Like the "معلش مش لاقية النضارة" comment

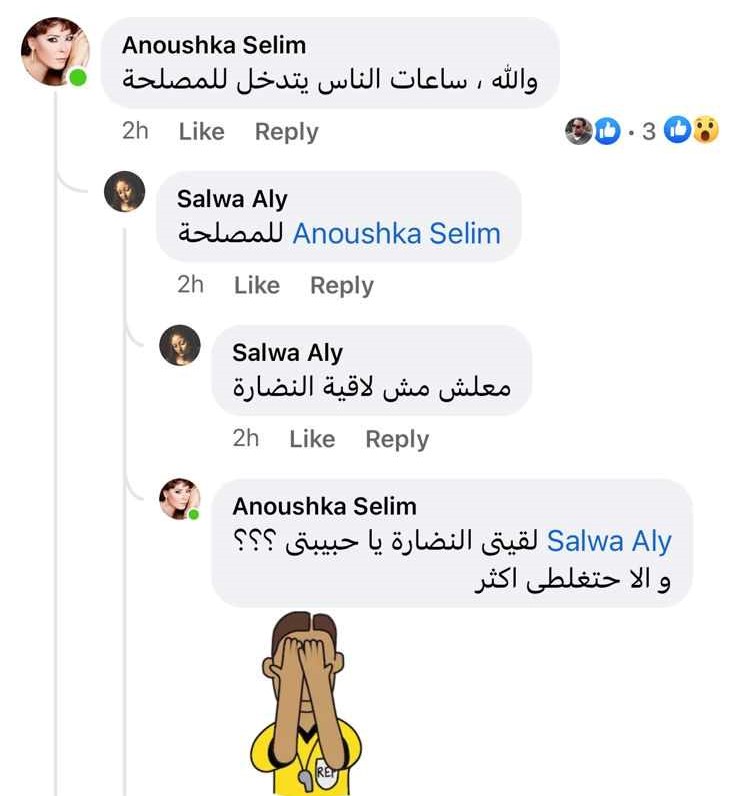pyautogui.click(x=312, y=439)
